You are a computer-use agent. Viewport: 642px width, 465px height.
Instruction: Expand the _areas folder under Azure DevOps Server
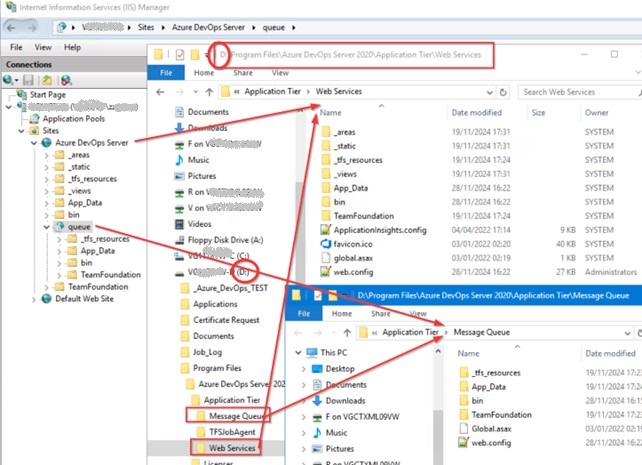(x=46, y=155)
